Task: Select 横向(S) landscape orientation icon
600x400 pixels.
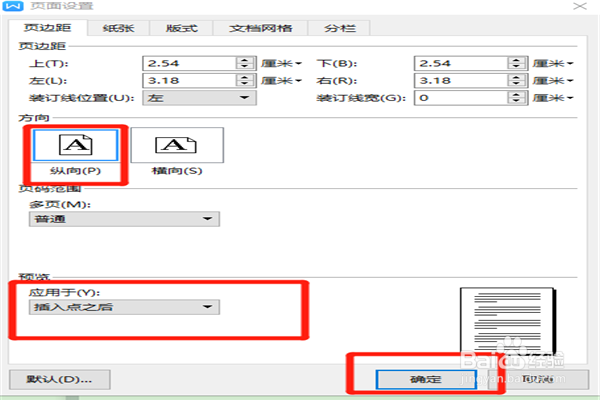Action: 177,145
